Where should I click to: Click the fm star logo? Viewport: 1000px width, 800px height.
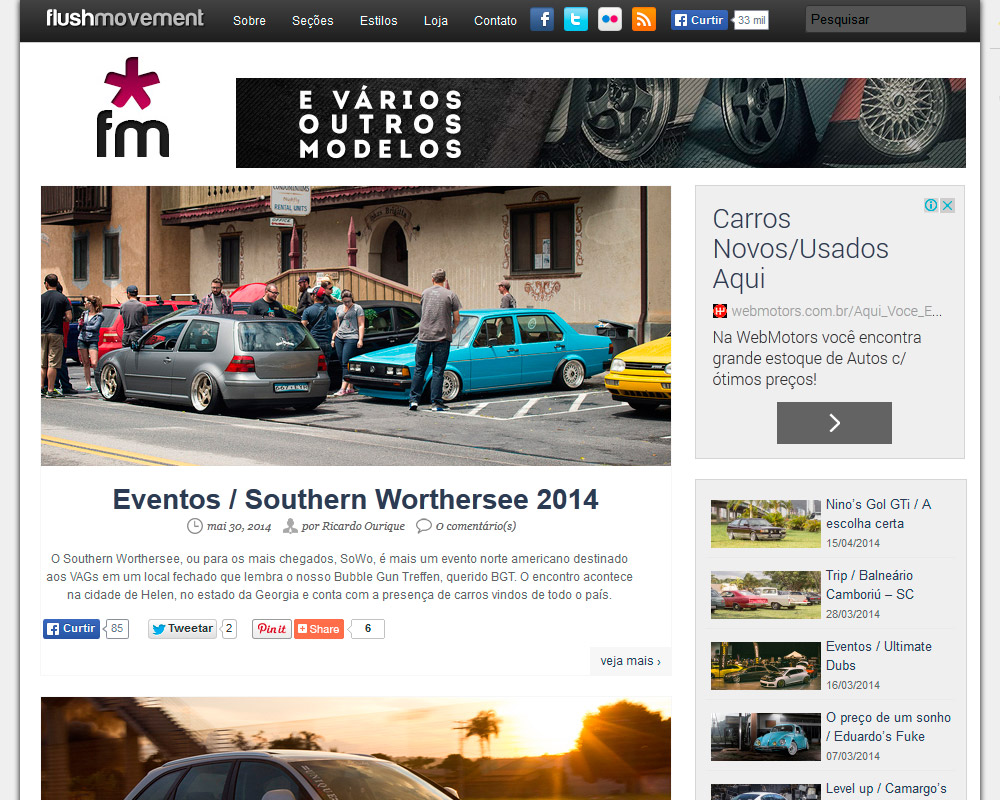[133, 107]
